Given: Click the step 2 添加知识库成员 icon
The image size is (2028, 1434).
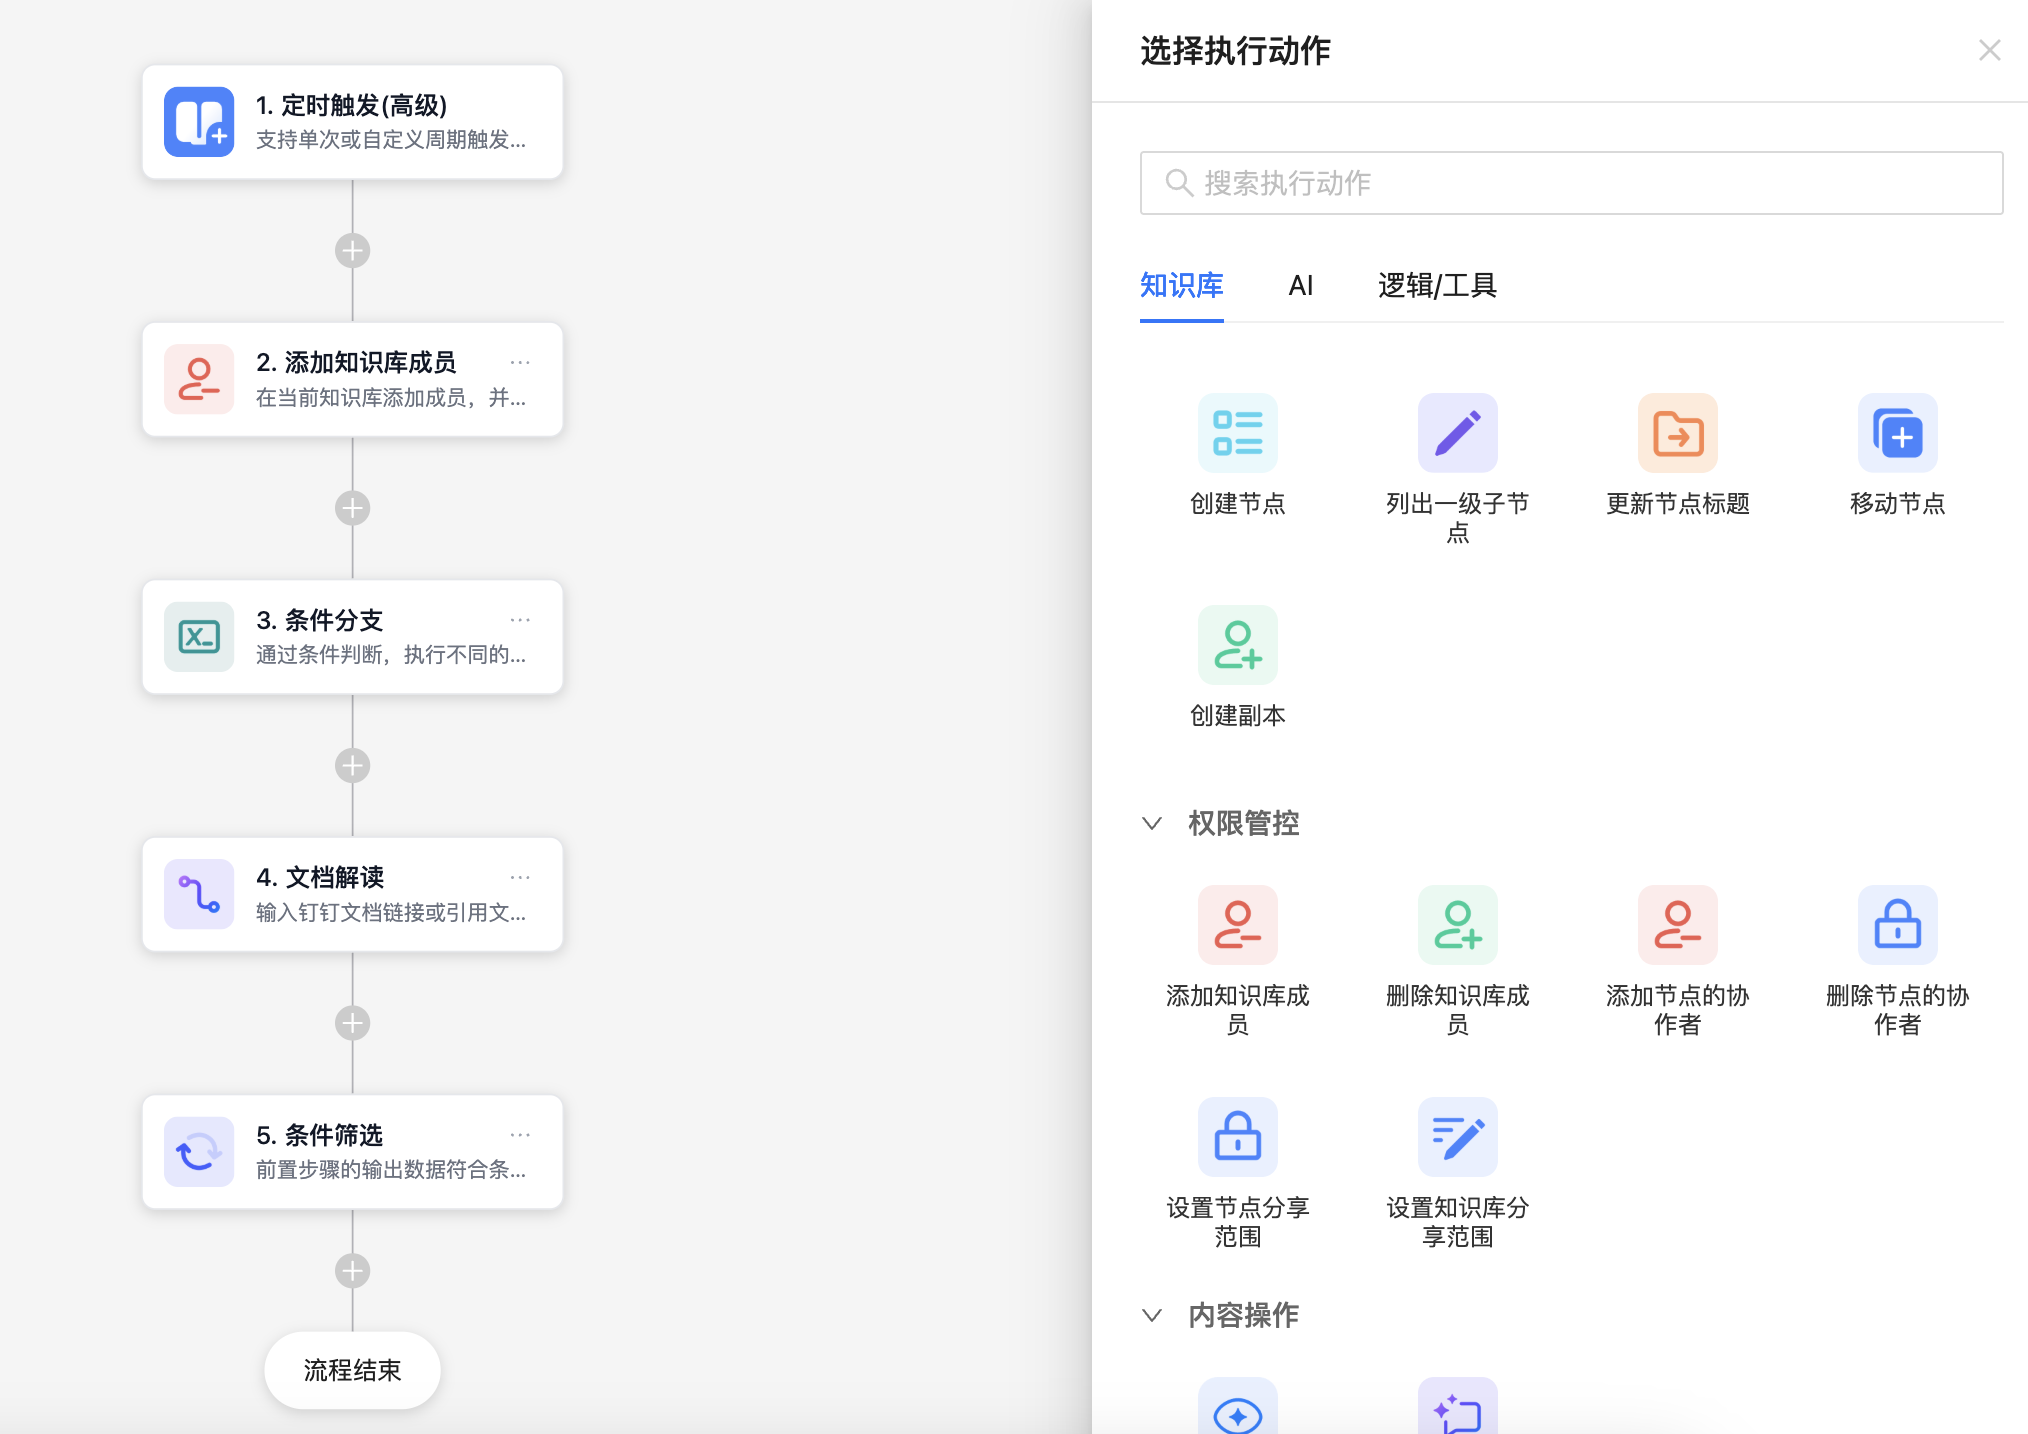Looking at the screenshot, I should coord(199,379).
